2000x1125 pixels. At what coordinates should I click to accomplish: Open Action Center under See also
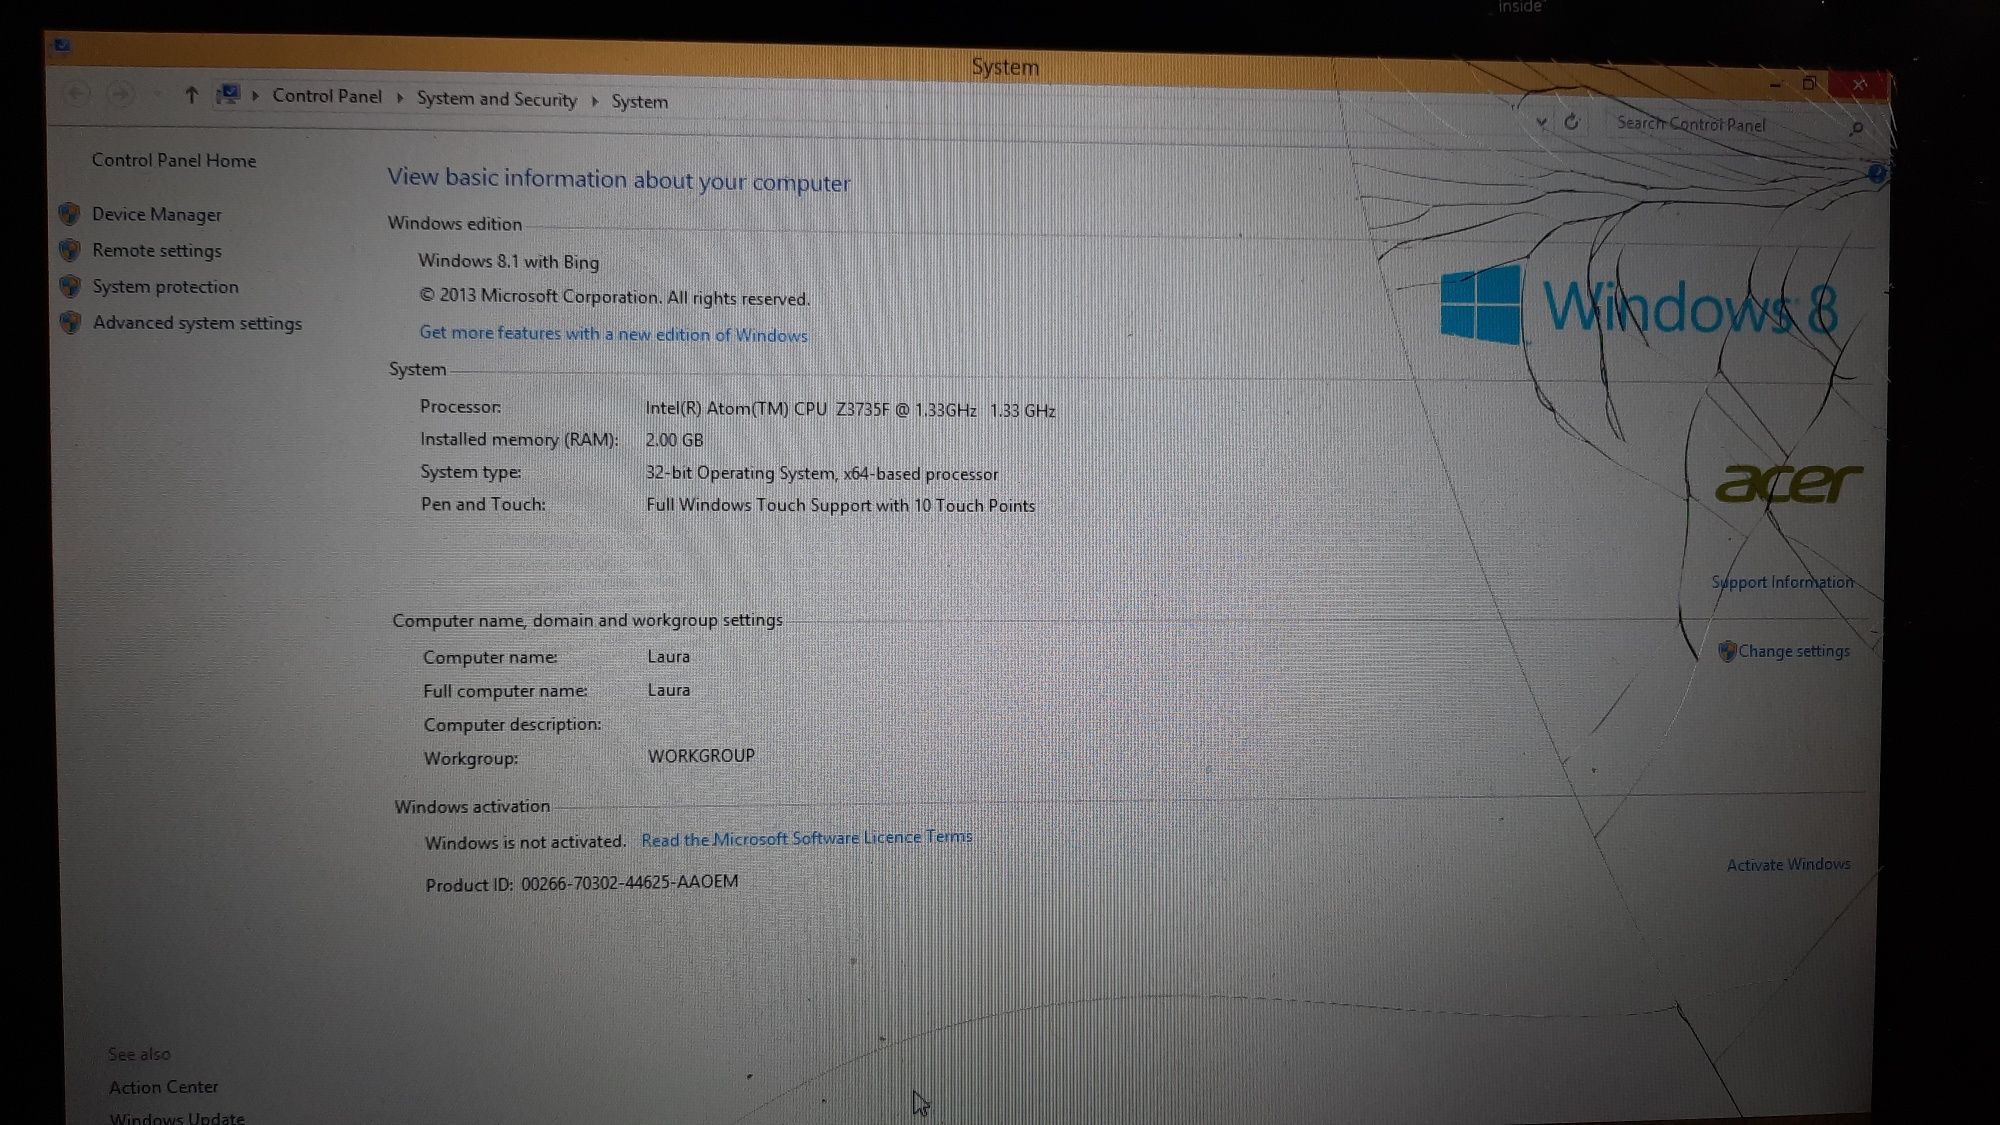coord(163,1087)
